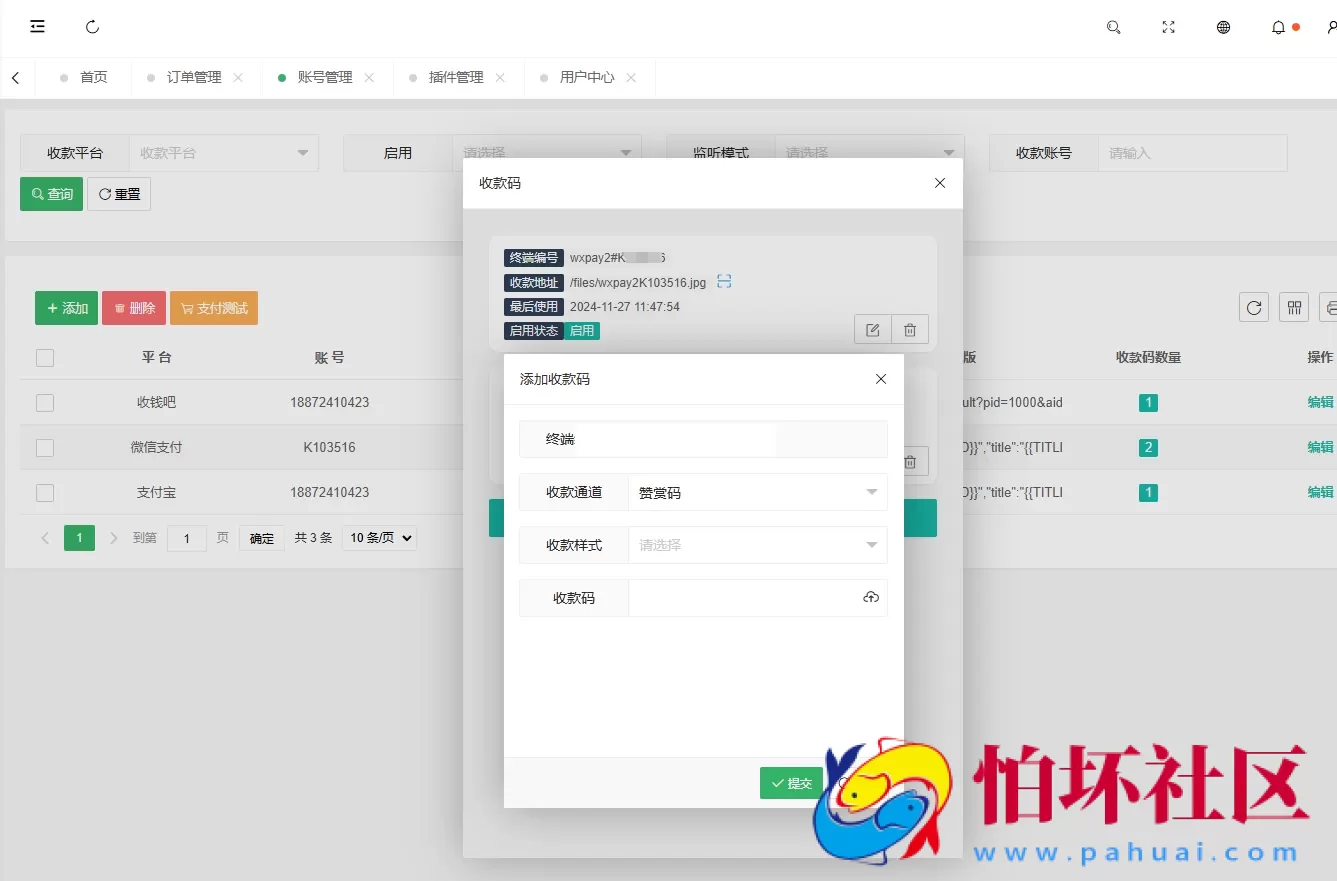
Task: Select the checkbox for 微信支付 row
Action: point(44,447)
